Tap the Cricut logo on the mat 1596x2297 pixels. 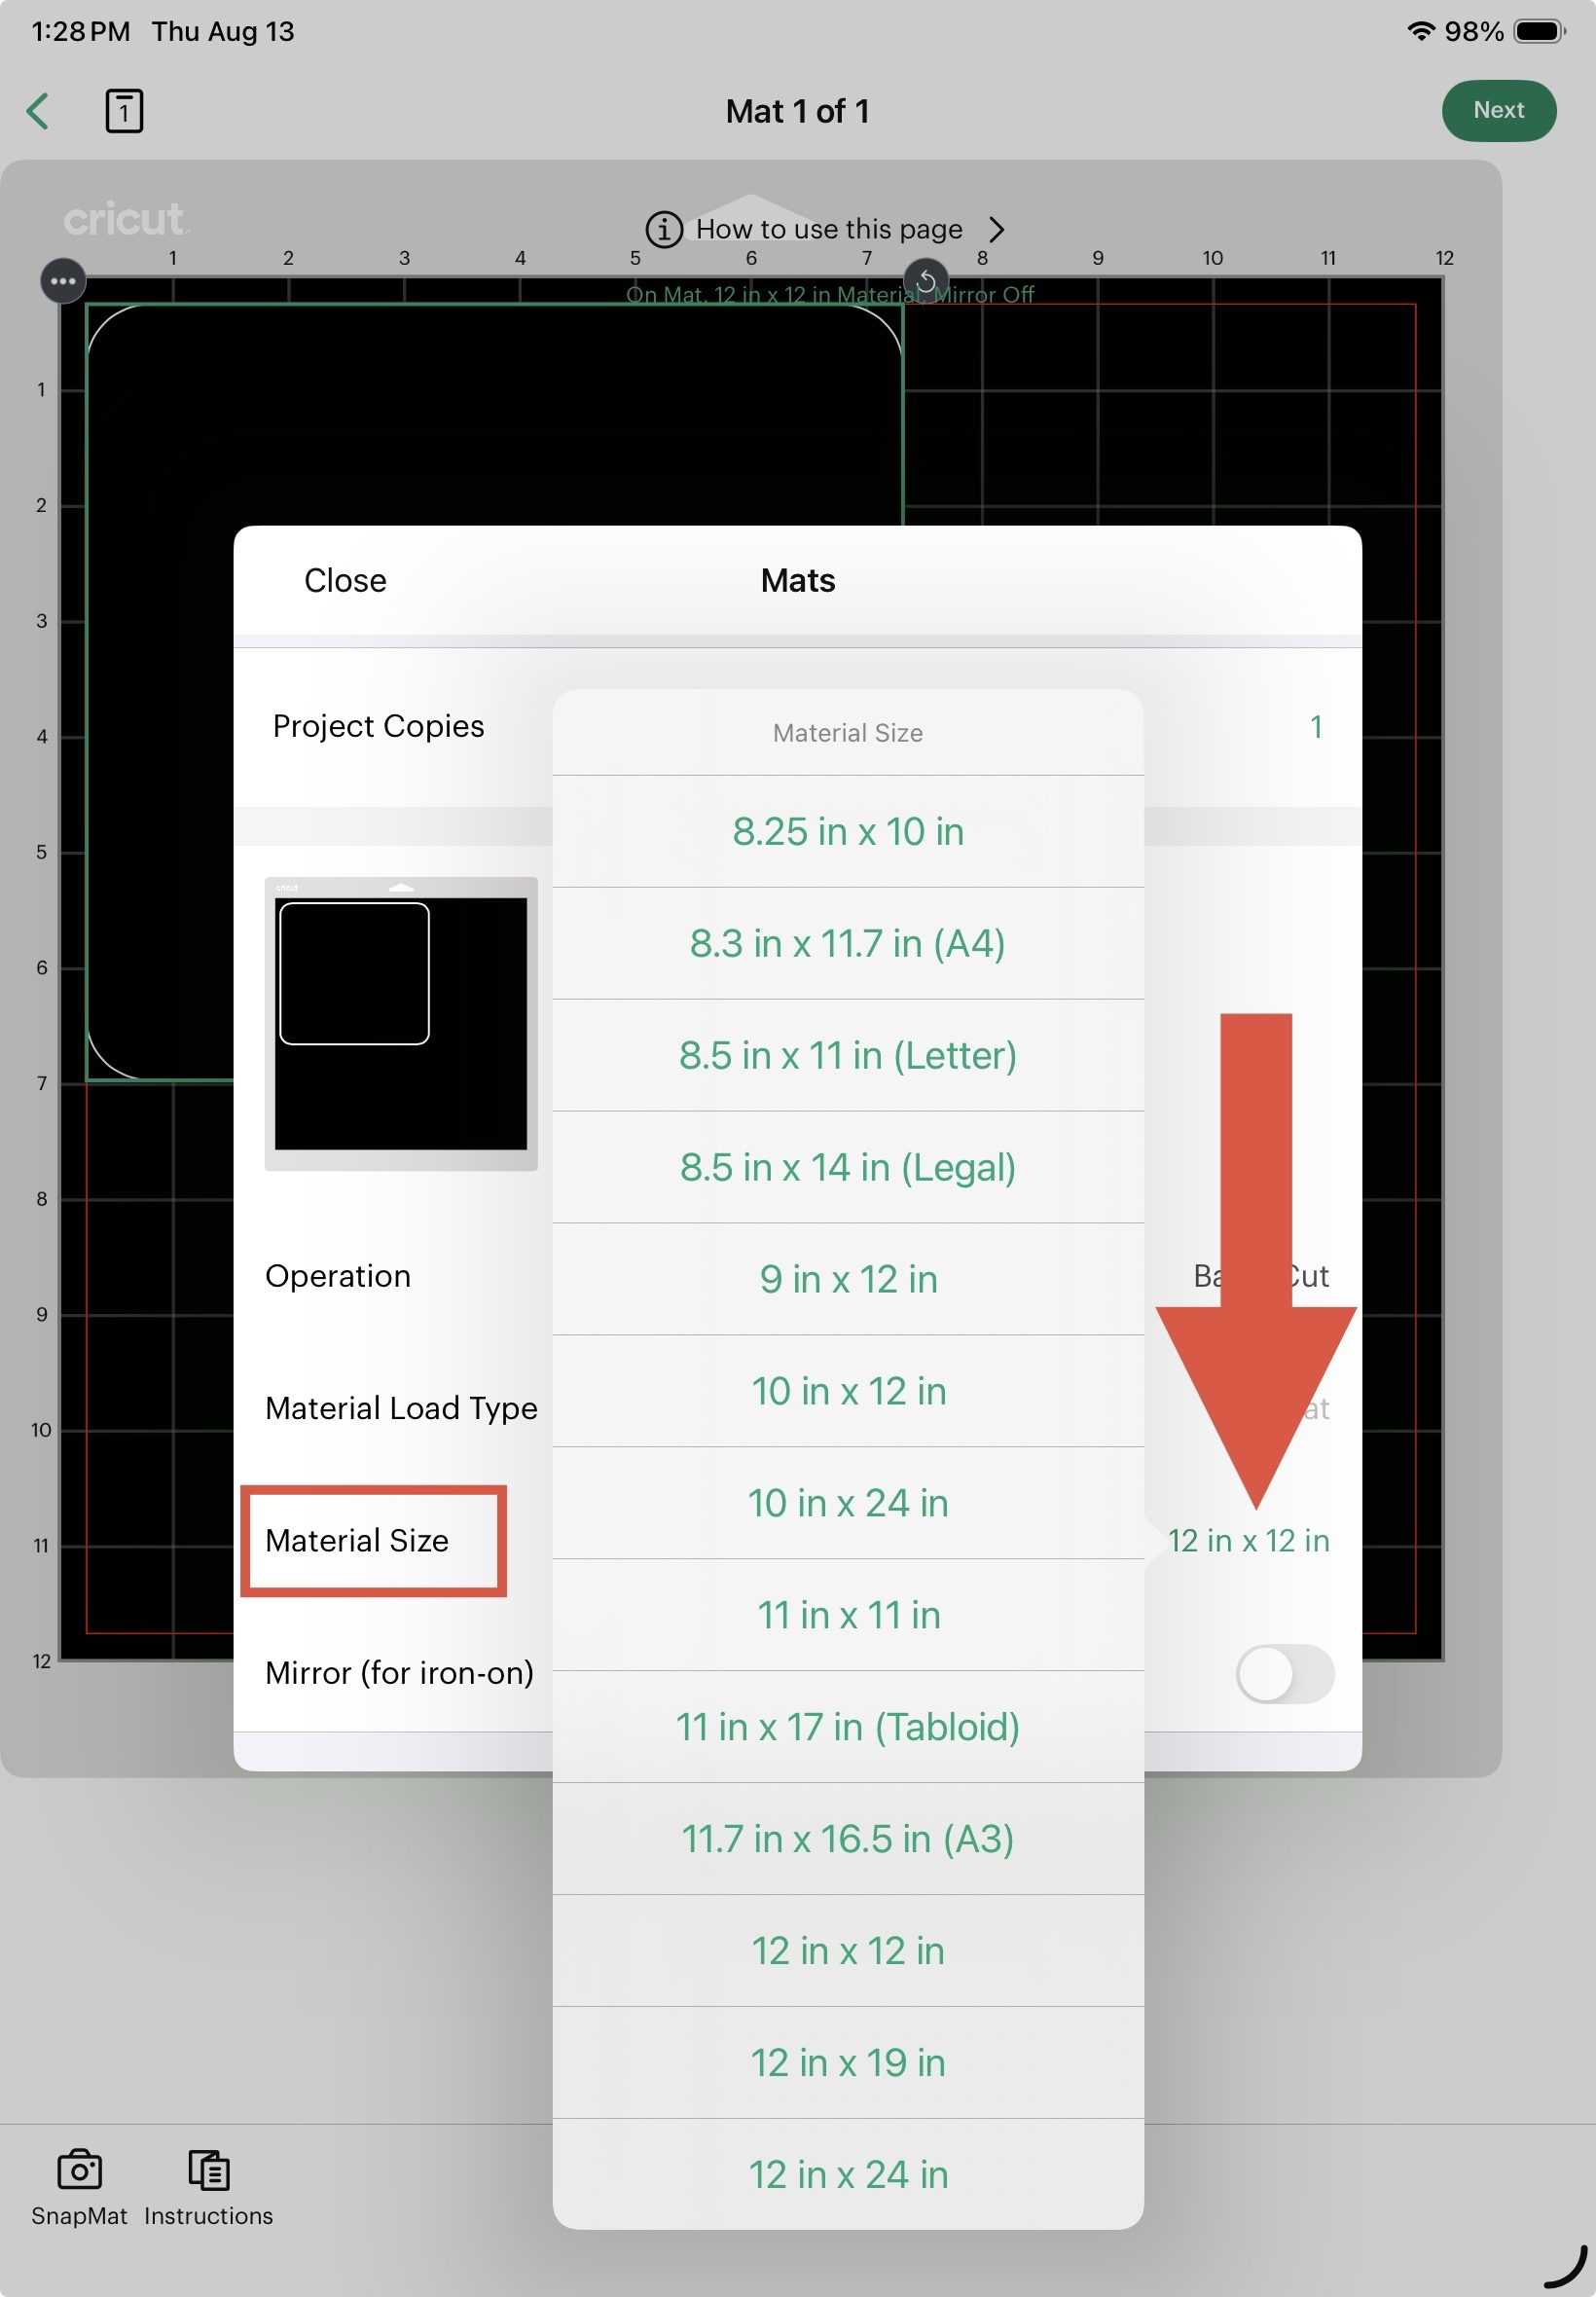pos(124,219)
